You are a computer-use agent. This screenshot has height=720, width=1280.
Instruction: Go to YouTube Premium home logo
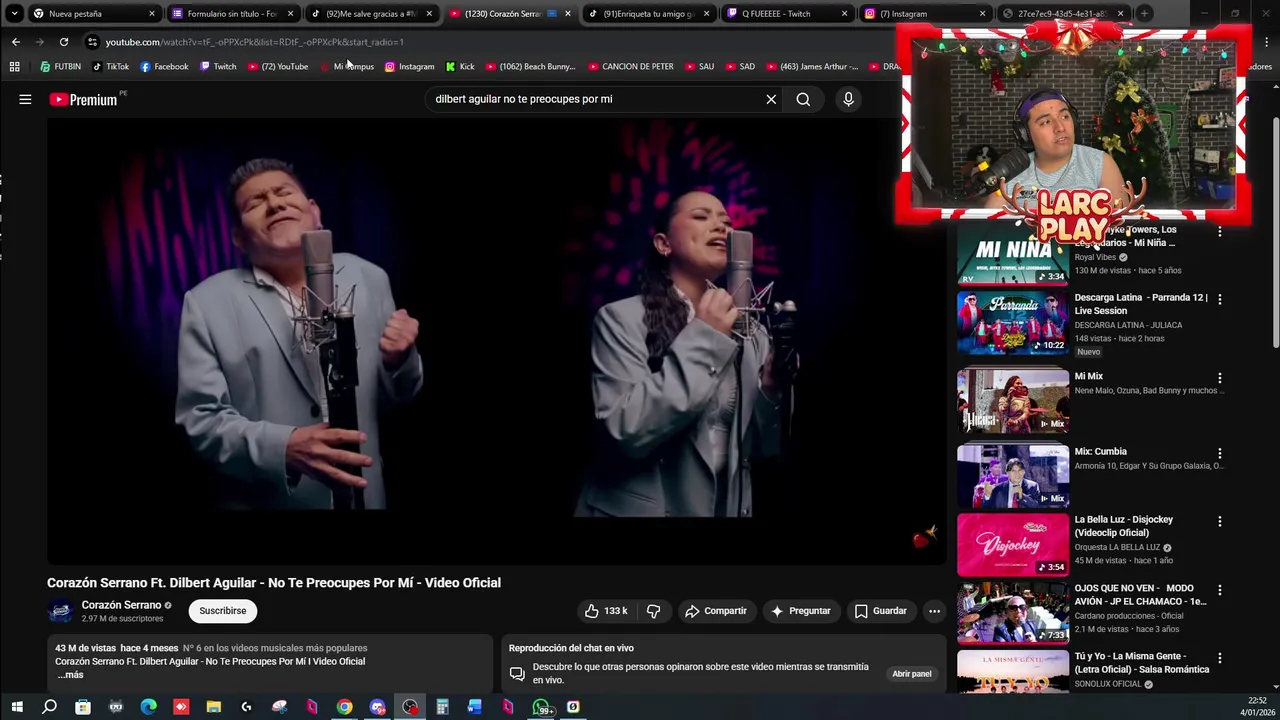pos(83,99)
